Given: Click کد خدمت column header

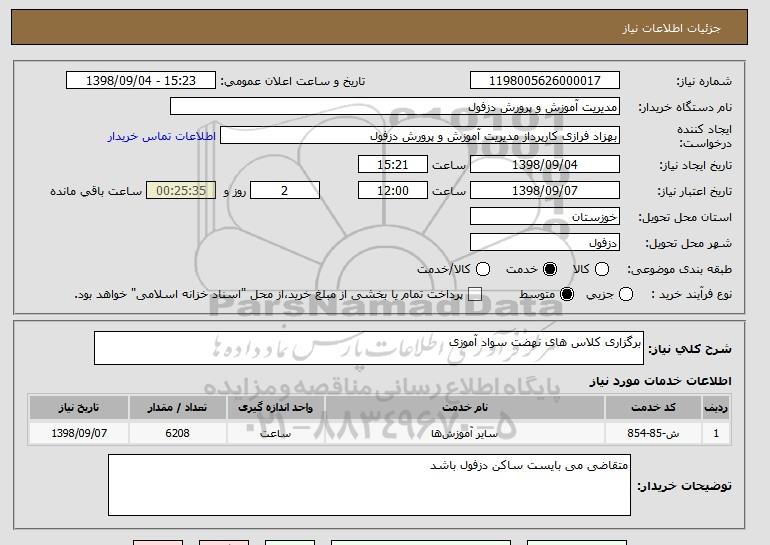Looking at the screenshot, I should point(653,408).
